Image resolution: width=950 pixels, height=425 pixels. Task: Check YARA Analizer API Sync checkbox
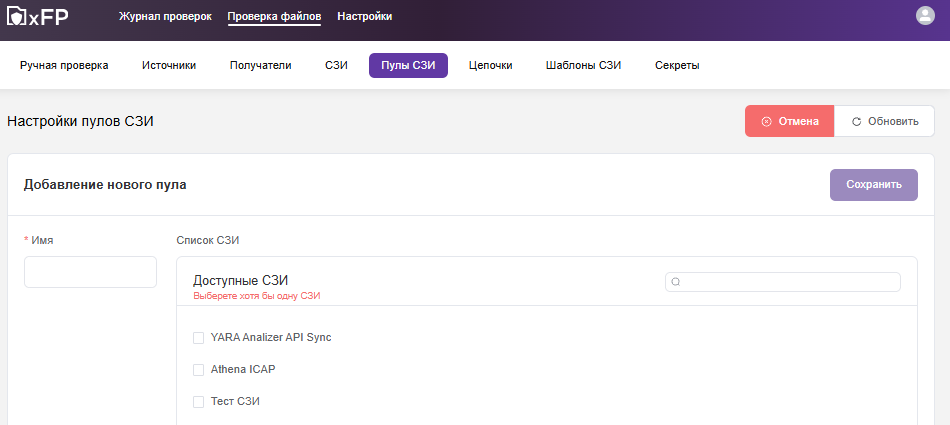tap(198, 338)
